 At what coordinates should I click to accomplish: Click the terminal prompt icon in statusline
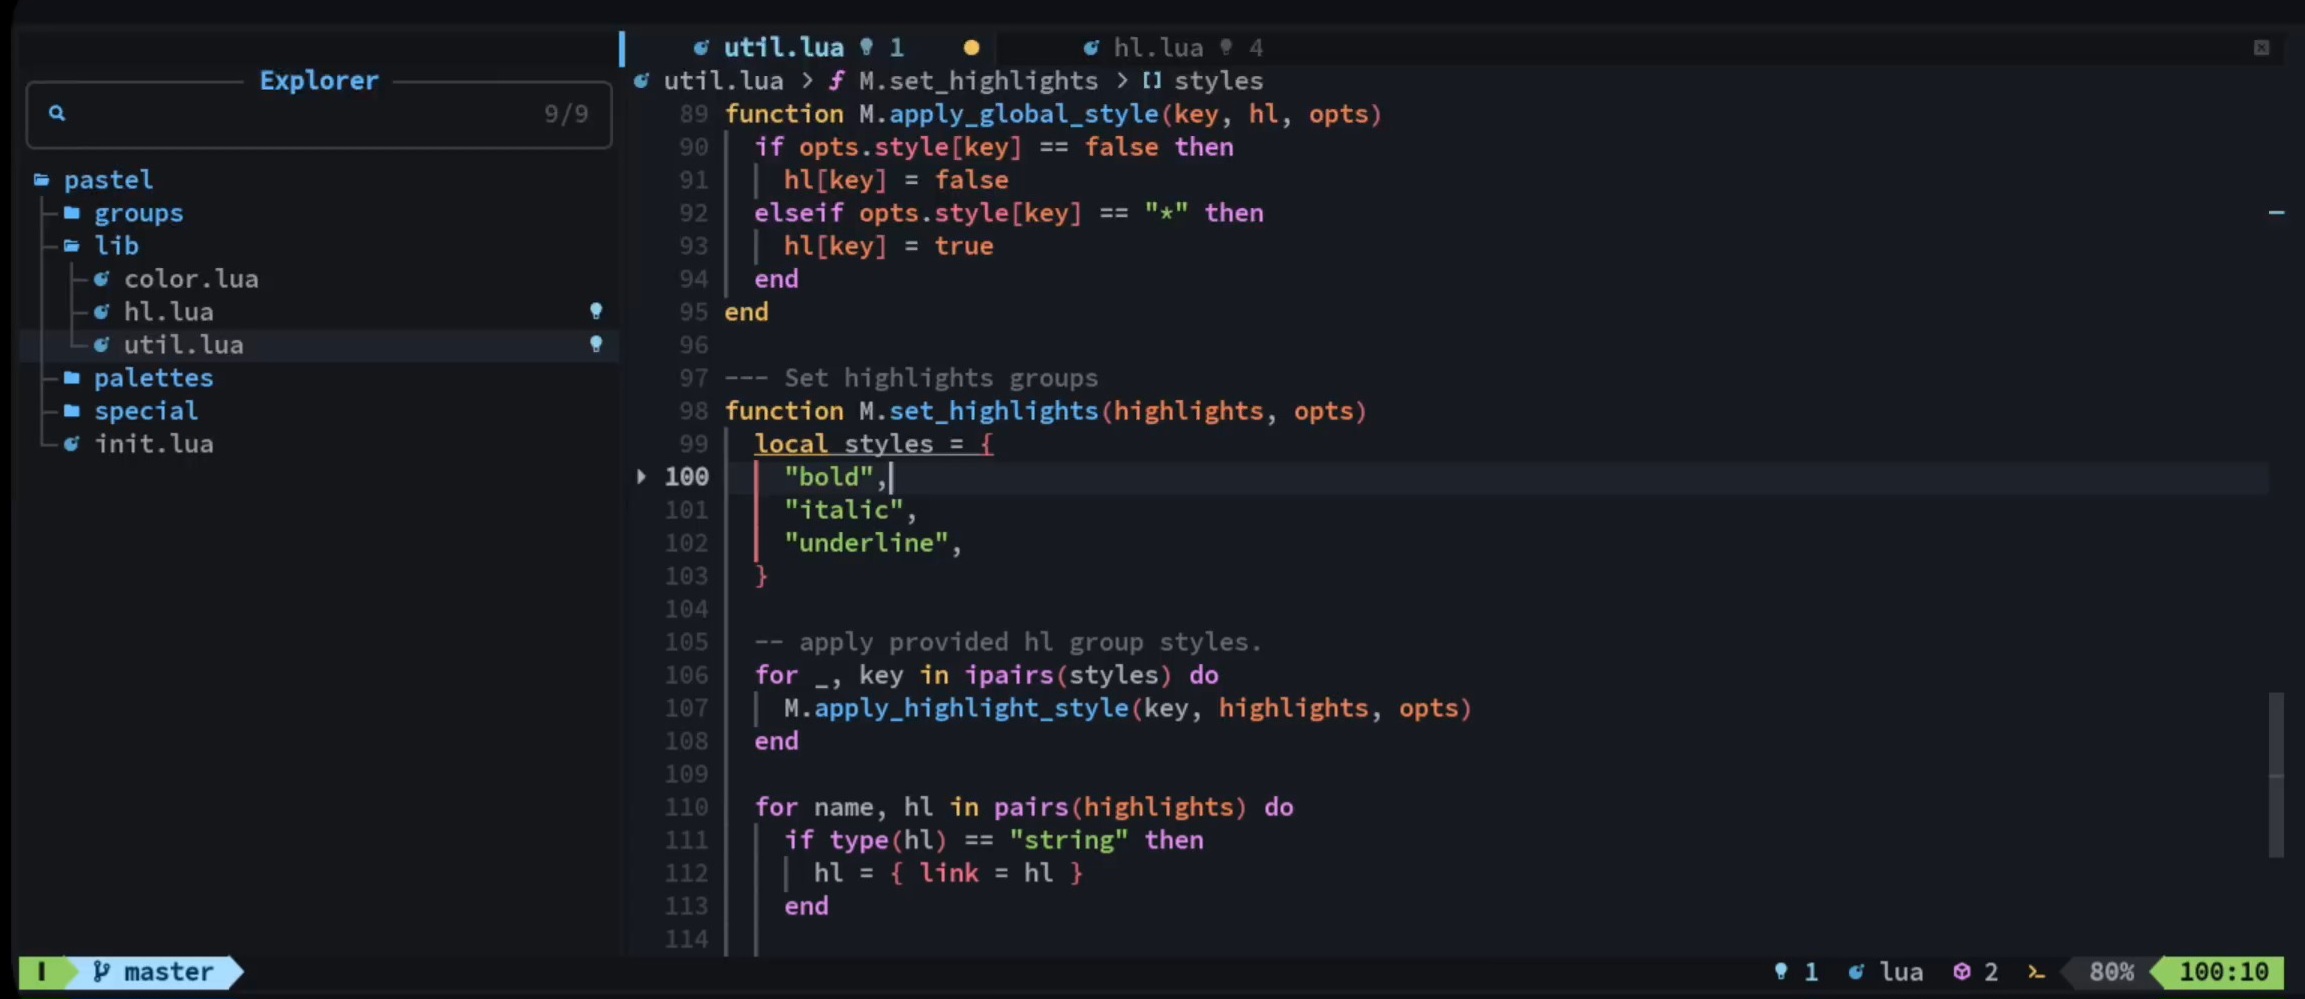[x=2036, y=972]
